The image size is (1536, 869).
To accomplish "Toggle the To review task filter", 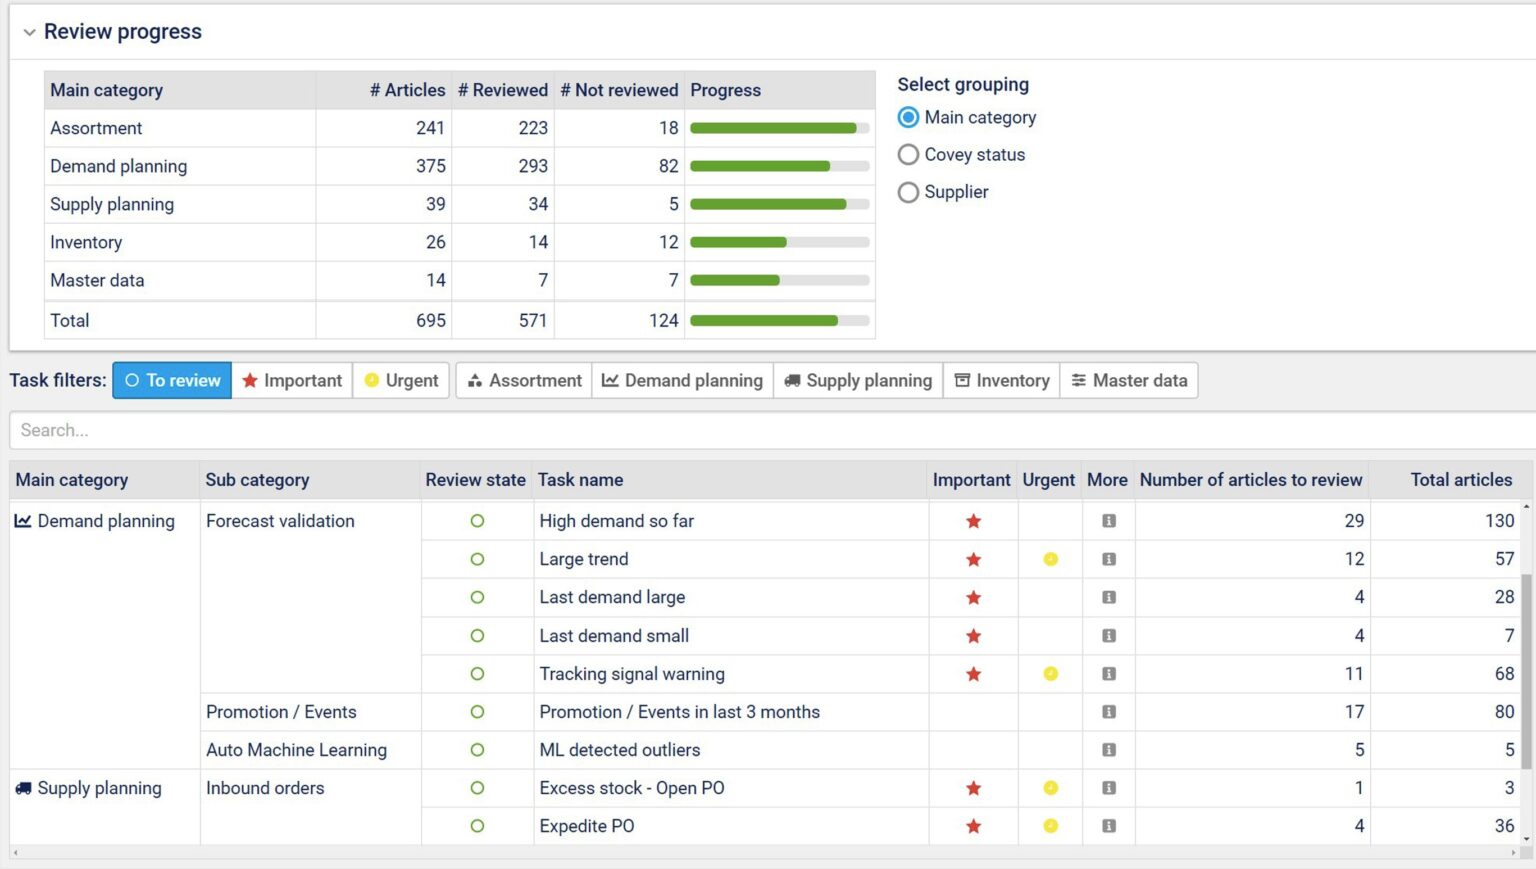I will (x=172, y=381).
